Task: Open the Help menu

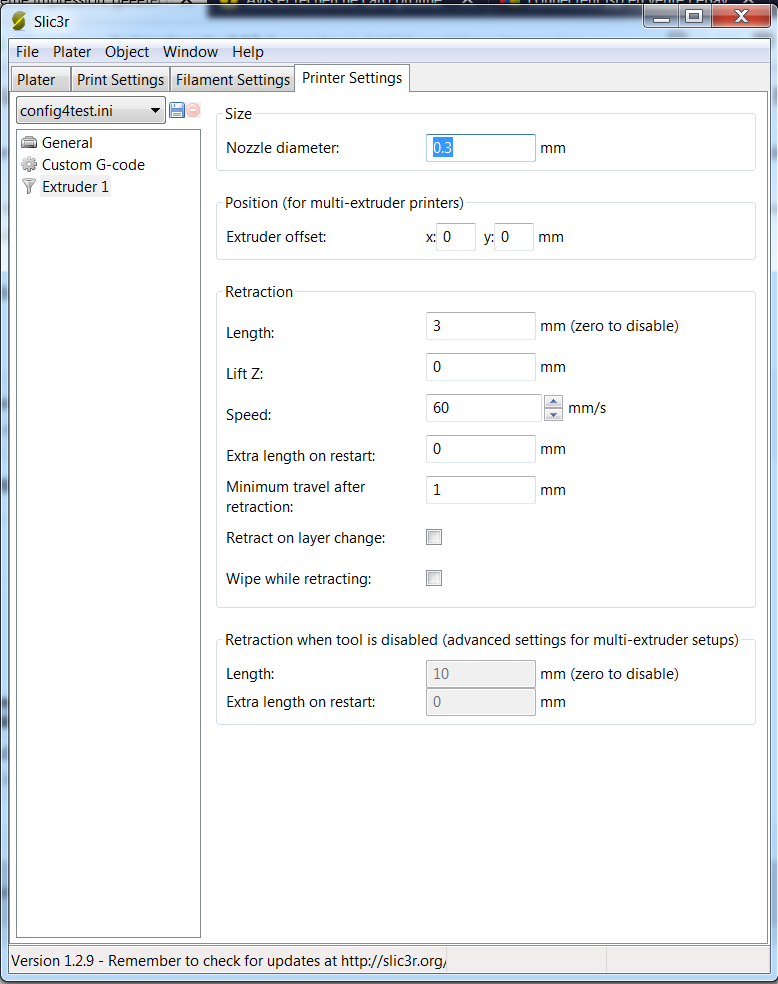Action: (248, 51)
